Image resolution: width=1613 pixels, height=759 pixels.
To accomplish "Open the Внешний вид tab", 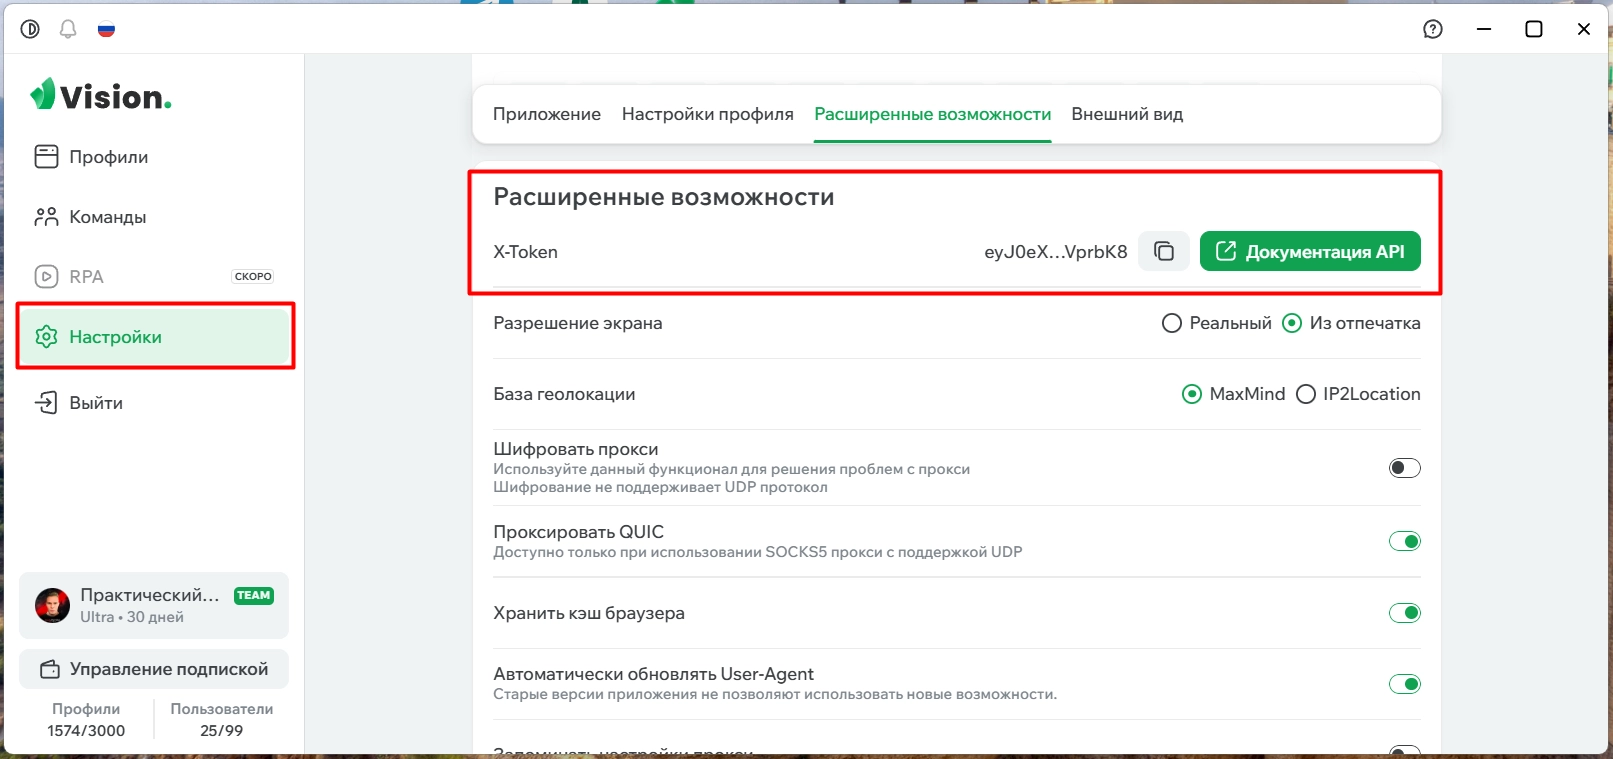I will [x=1127, y=114].
